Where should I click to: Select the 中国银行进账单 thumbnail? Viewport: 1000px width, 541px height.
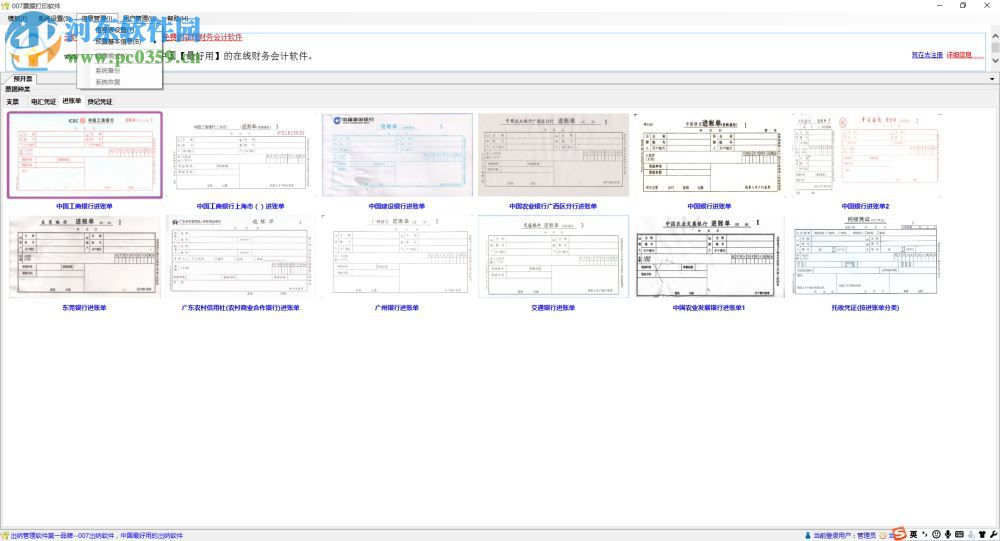pos(709,155)
